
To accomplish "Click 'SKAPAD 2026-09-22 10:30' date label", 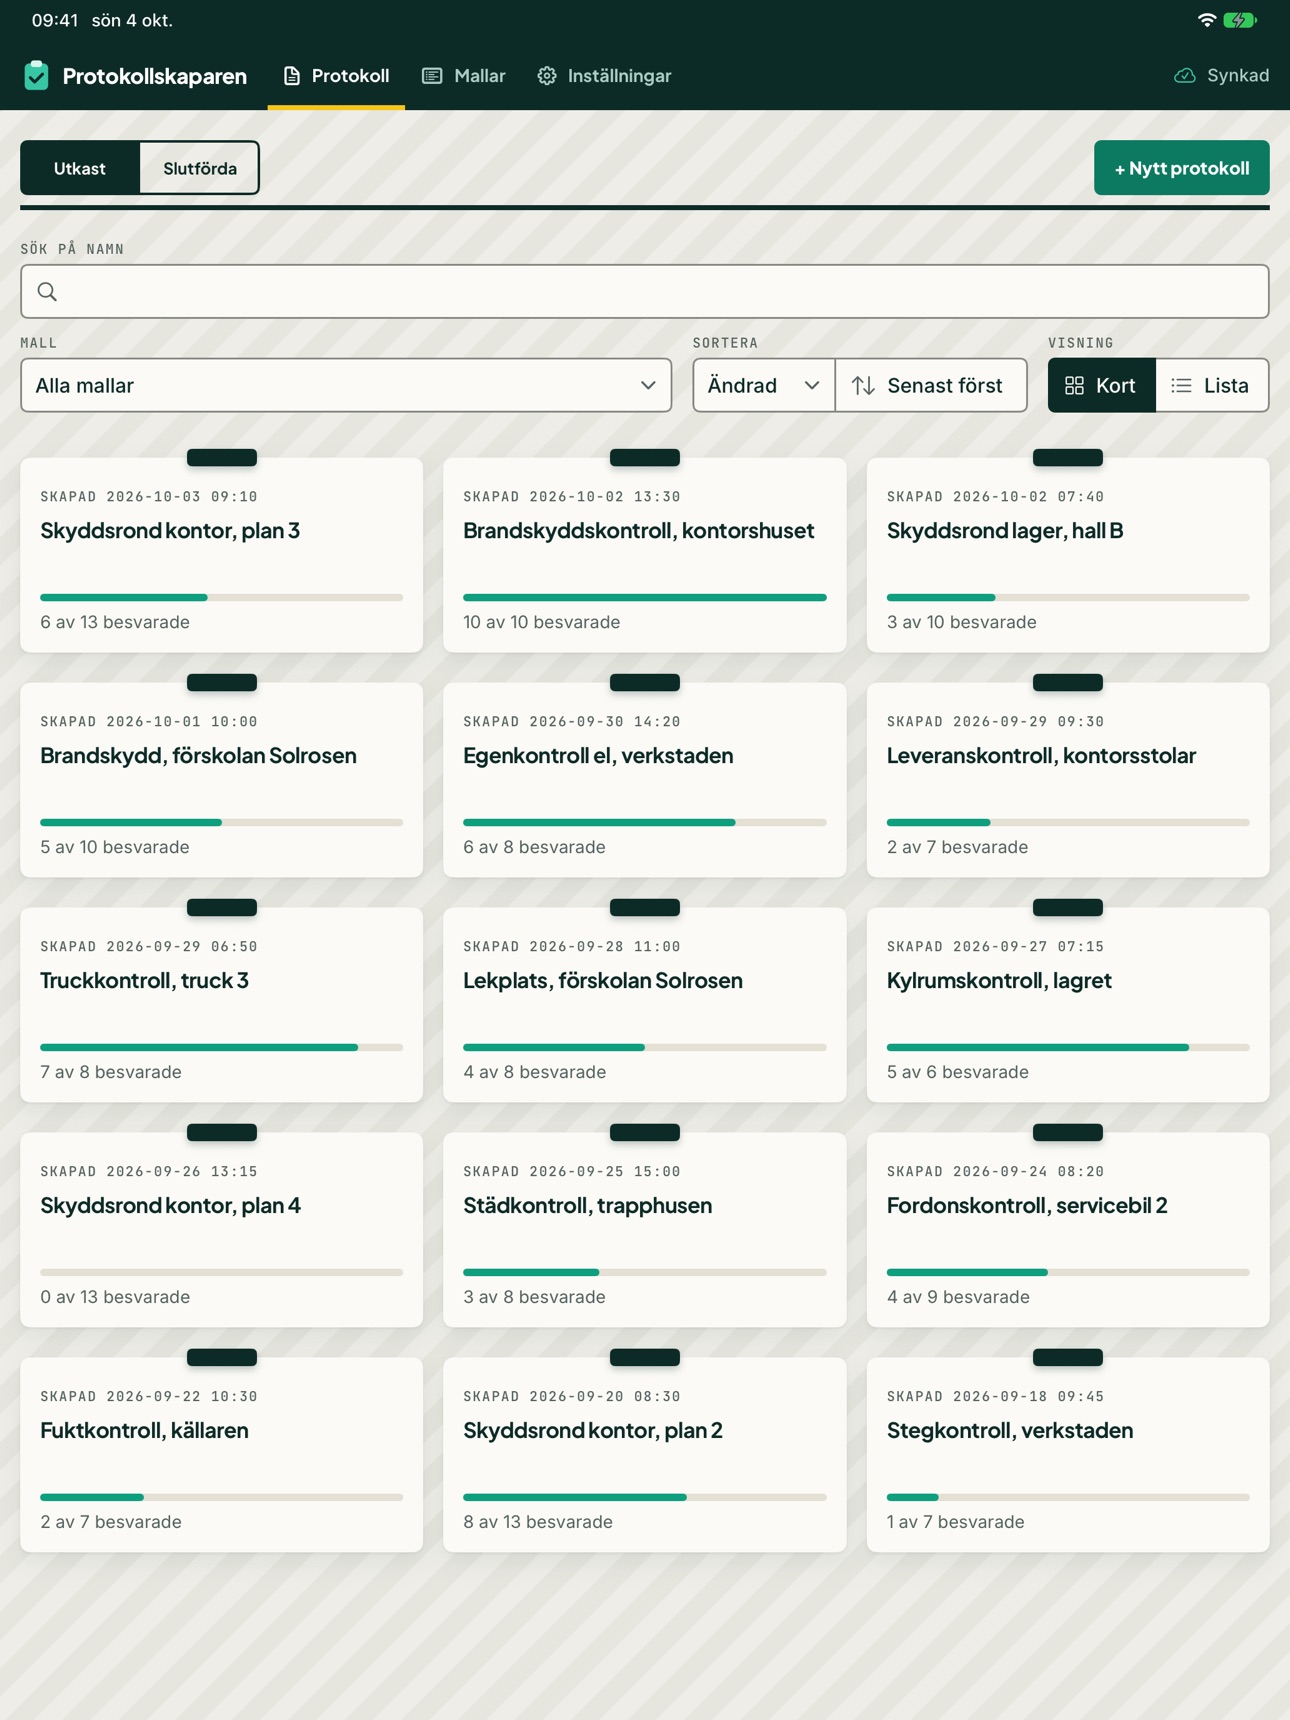I will [149, 1397].
